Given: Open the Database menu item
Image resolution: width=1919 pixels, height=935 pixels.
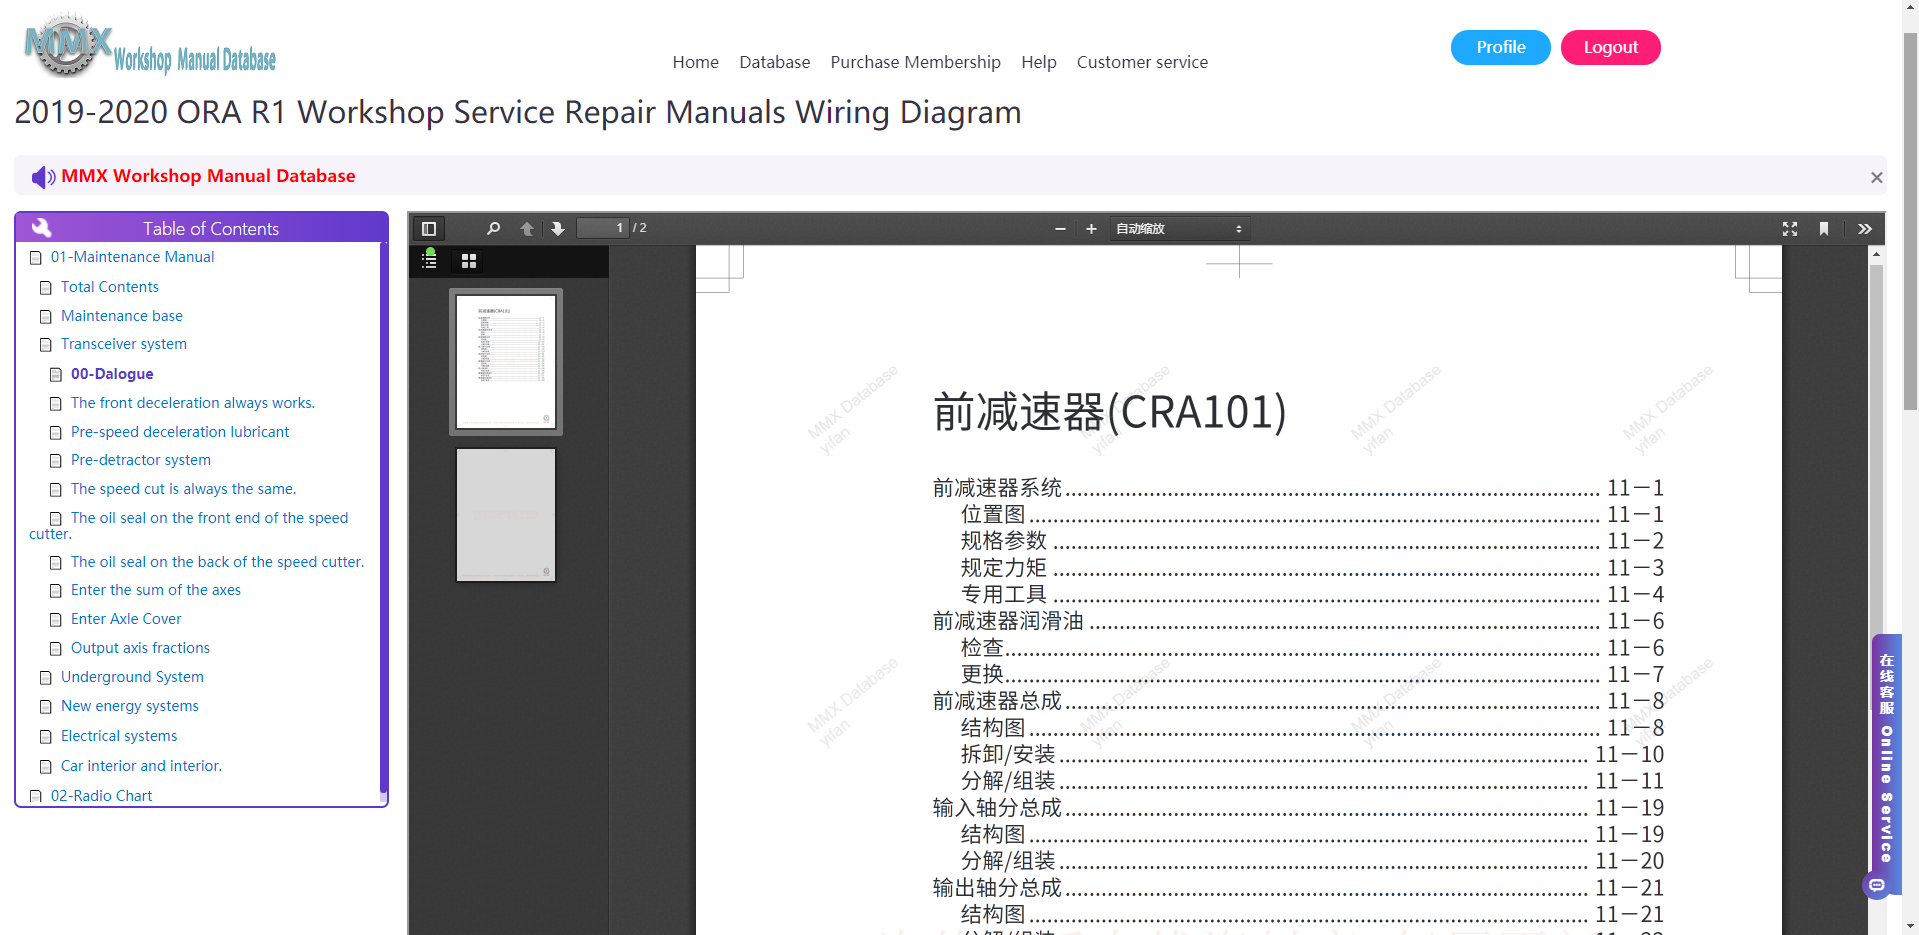Looking at the screenshot, I should [774, 62].
